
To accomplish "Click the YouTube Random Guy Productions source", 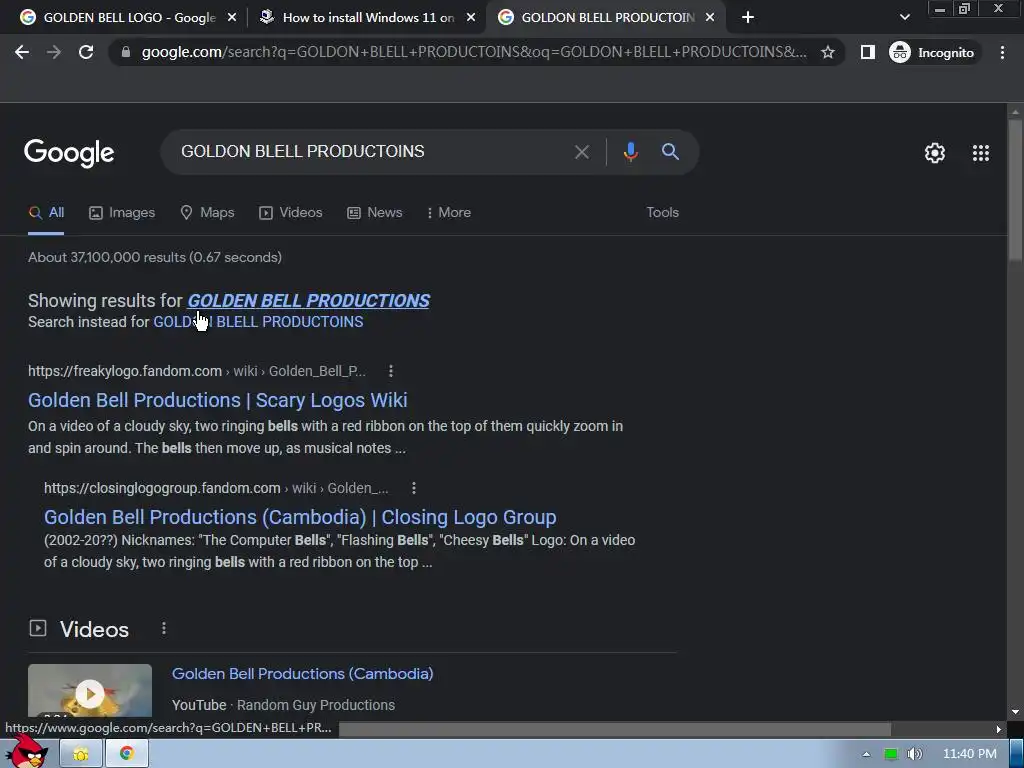I will [x=283, y=705].
